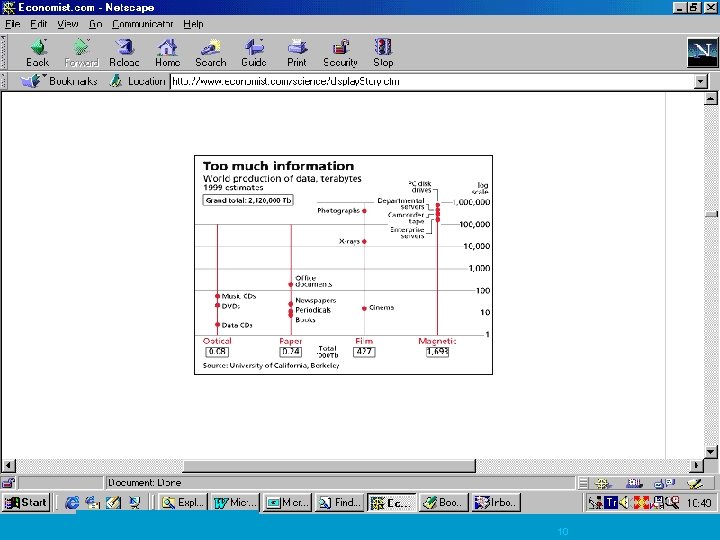The width and height of the screenshot is (720, 540).
Task: Switch to the Find... taskbar window
Action: pyautogui.click(x=340, y=503)
